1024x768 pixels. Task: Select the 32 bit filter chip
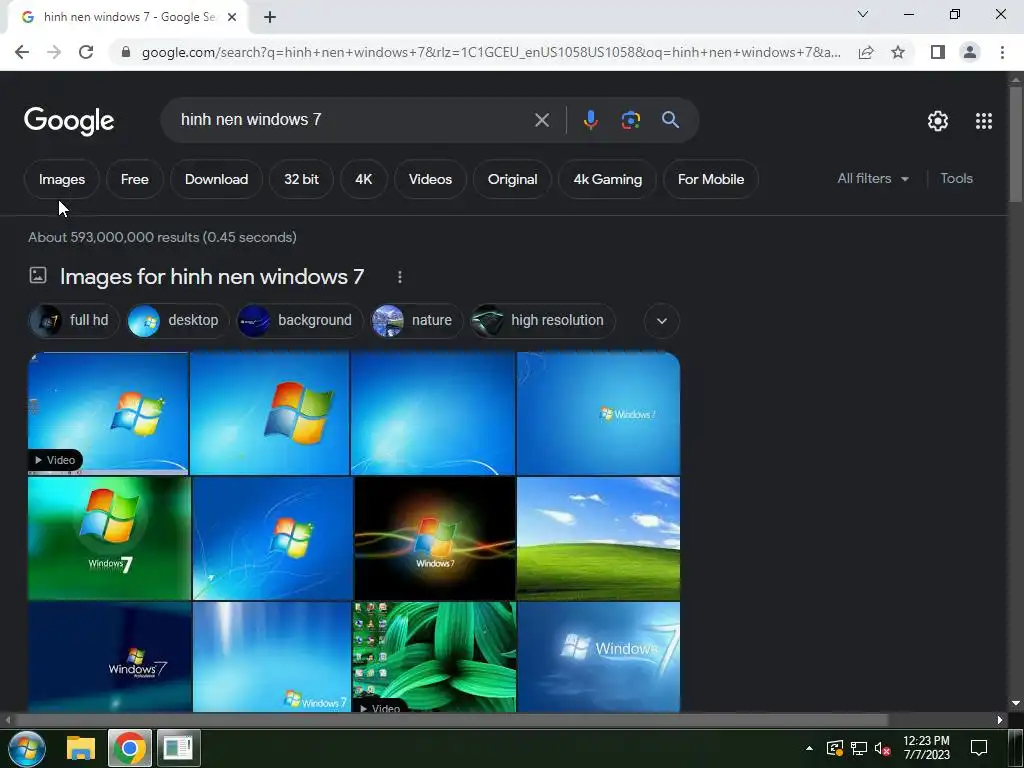tap(301, 179)
